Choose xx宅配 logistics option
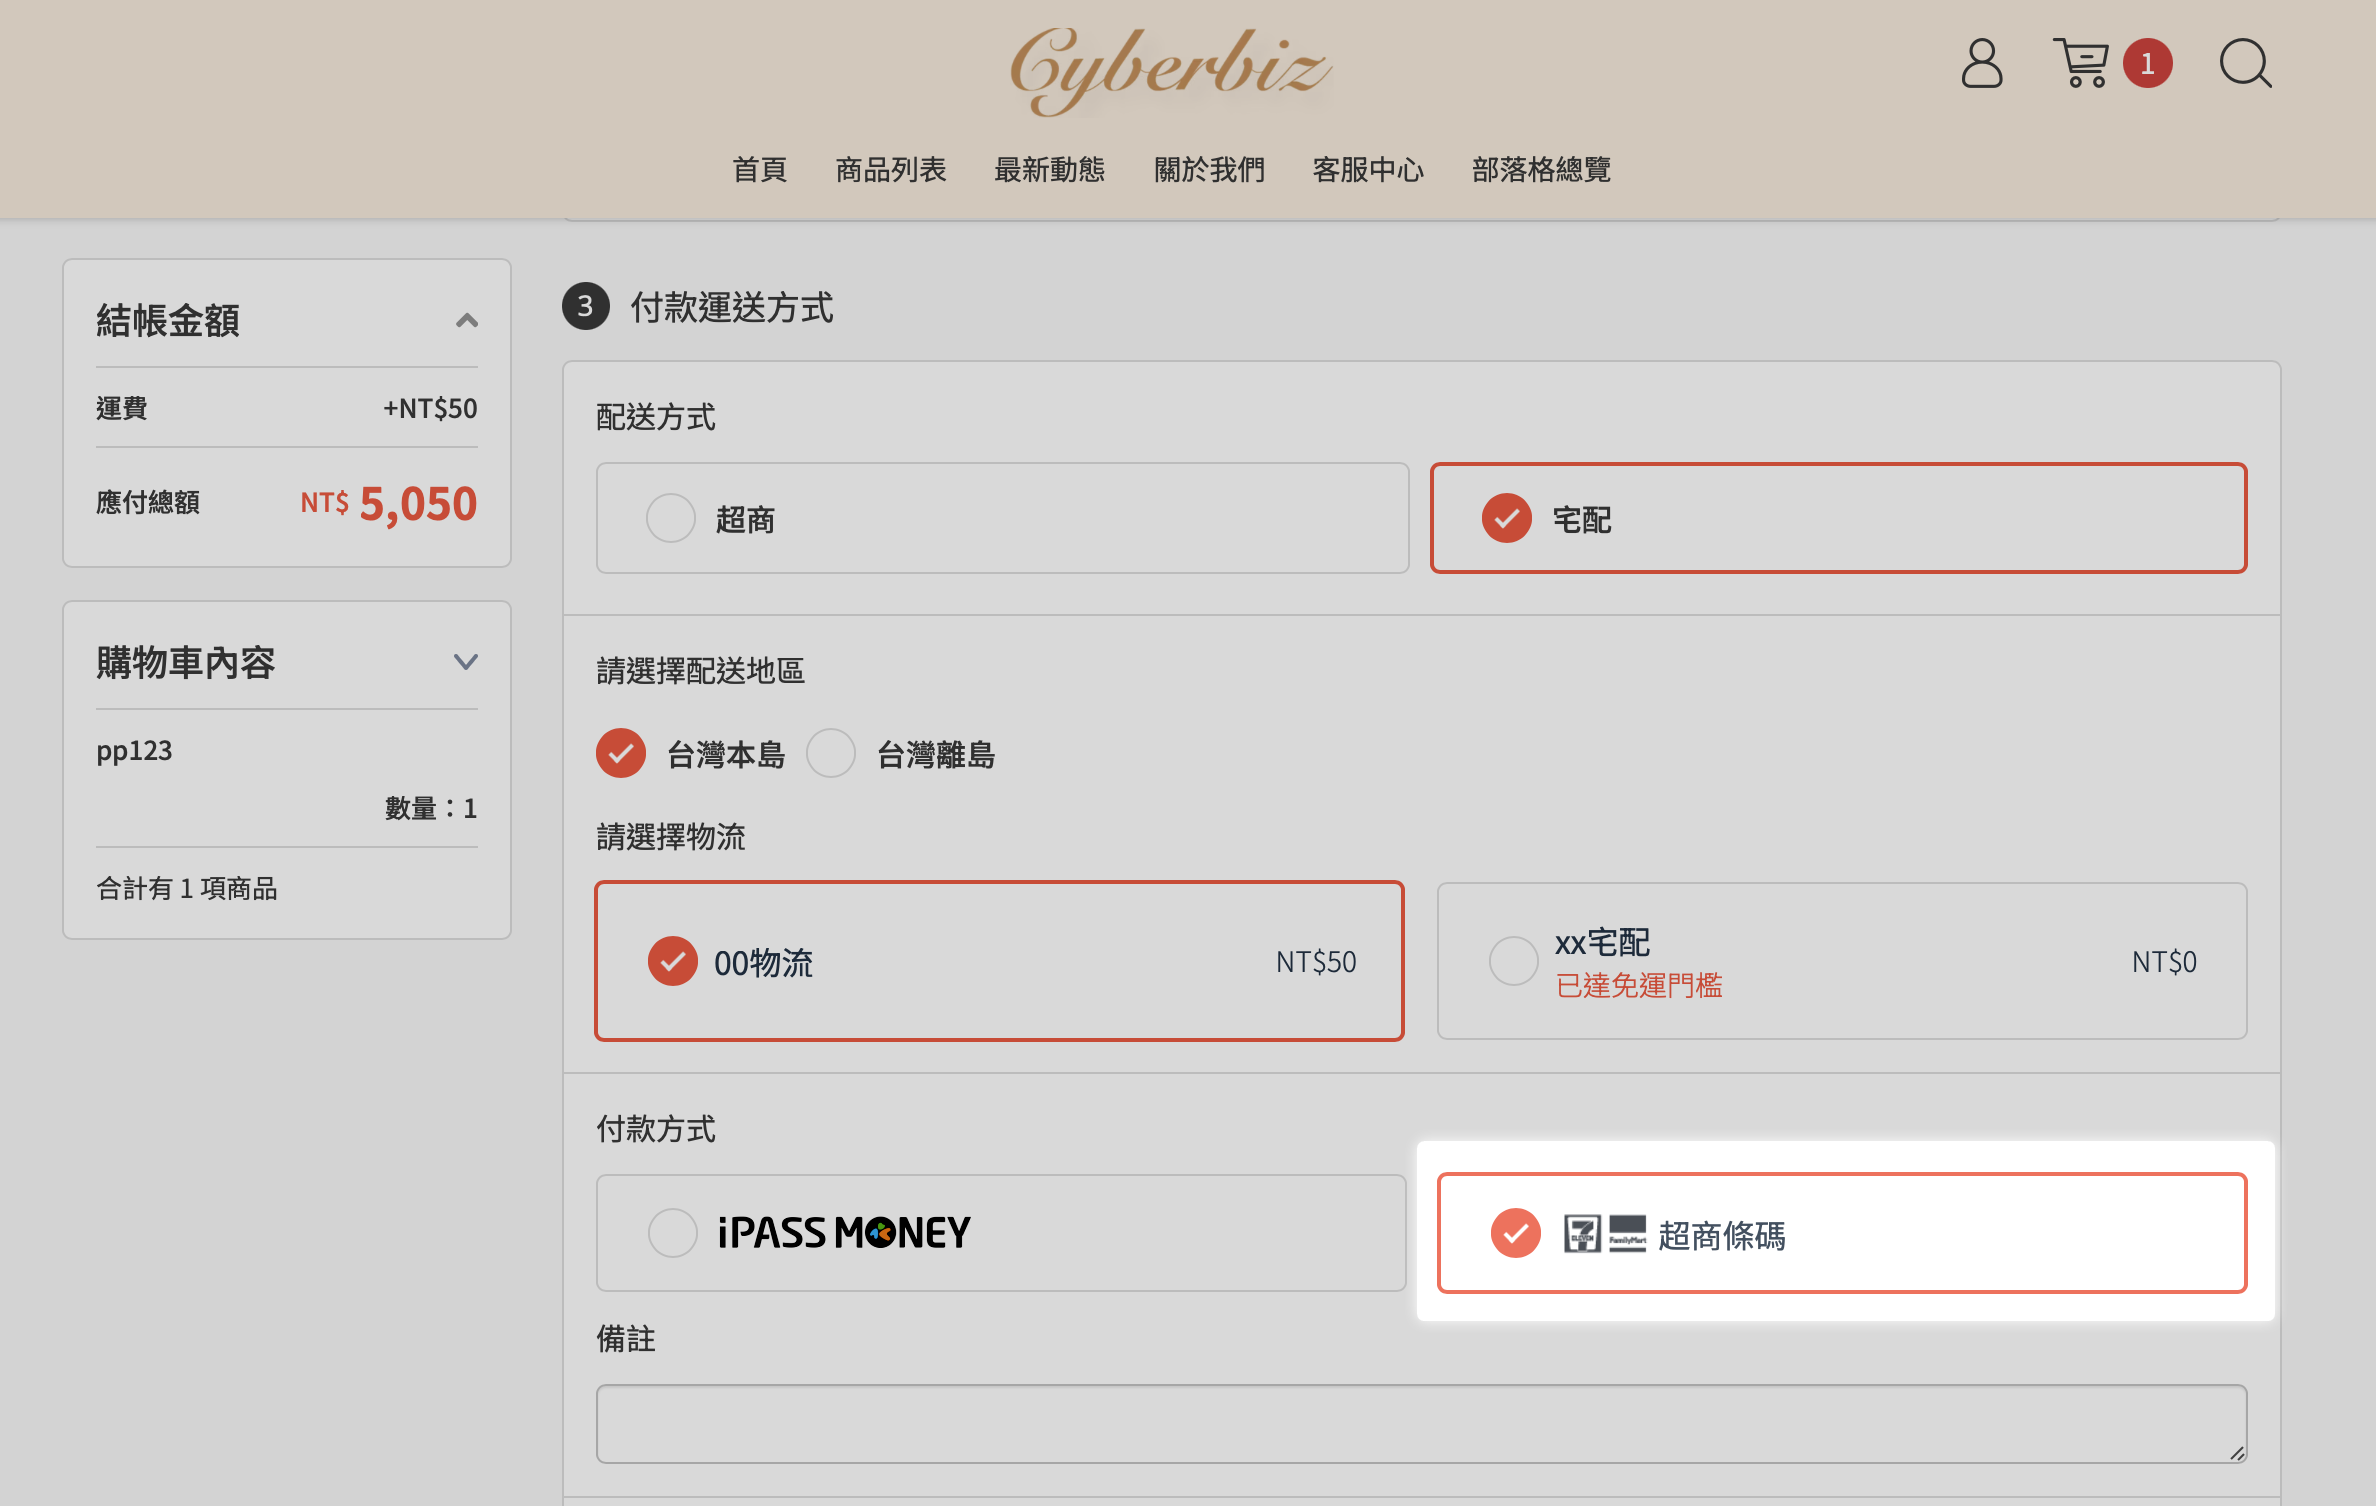 [1513, 961]
